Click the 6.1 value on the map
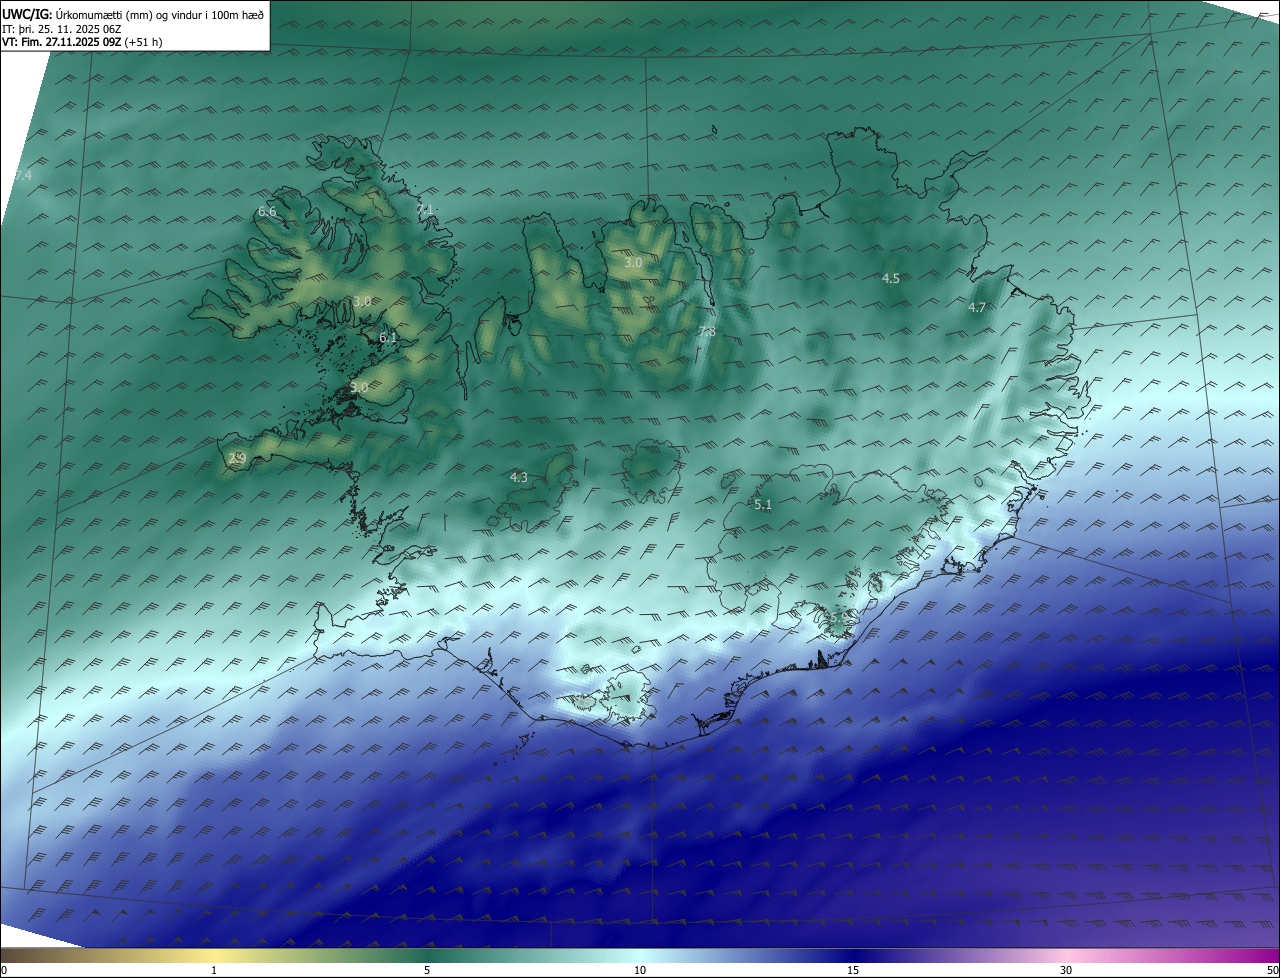This screenshot has width=1280, height=978. pos(388,338)
